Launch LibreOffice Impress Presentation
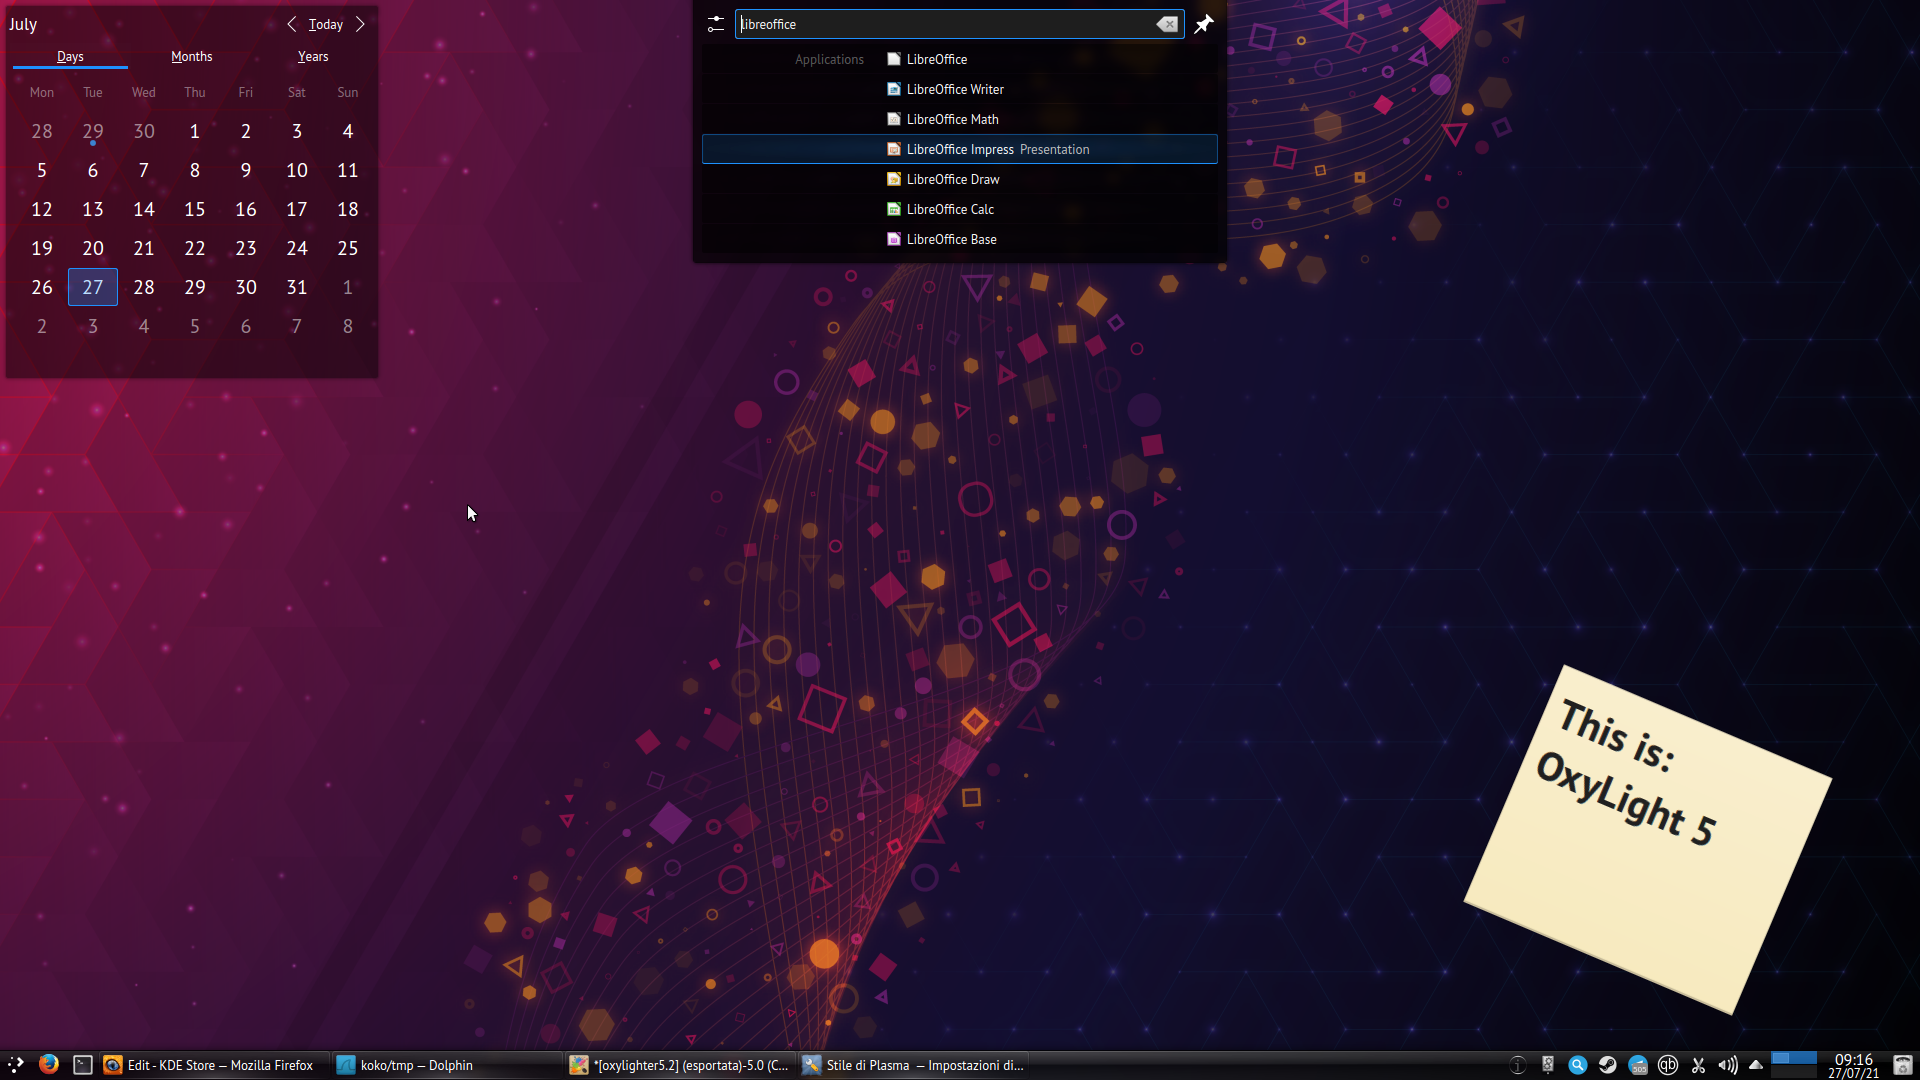The width and height of the screenshot is (1920, 1080). tap(960, 149)
